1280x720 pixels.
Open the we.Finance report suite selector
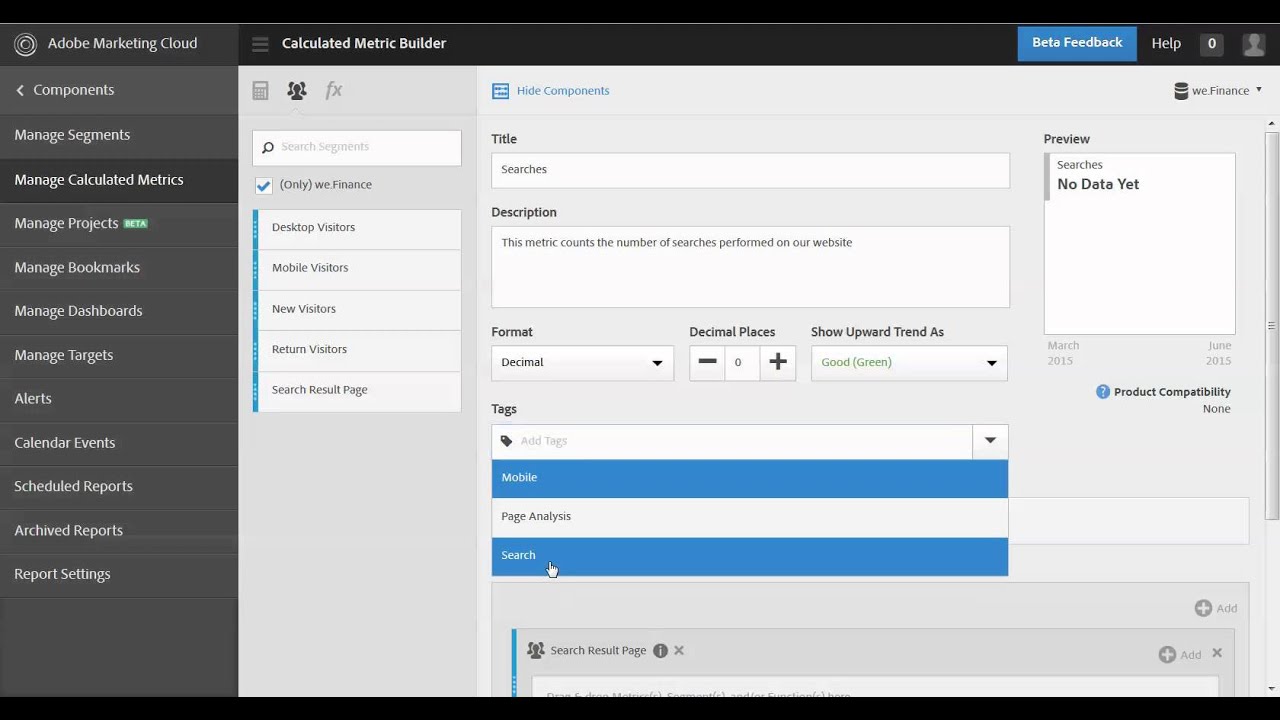click(x=1218, y=91)
